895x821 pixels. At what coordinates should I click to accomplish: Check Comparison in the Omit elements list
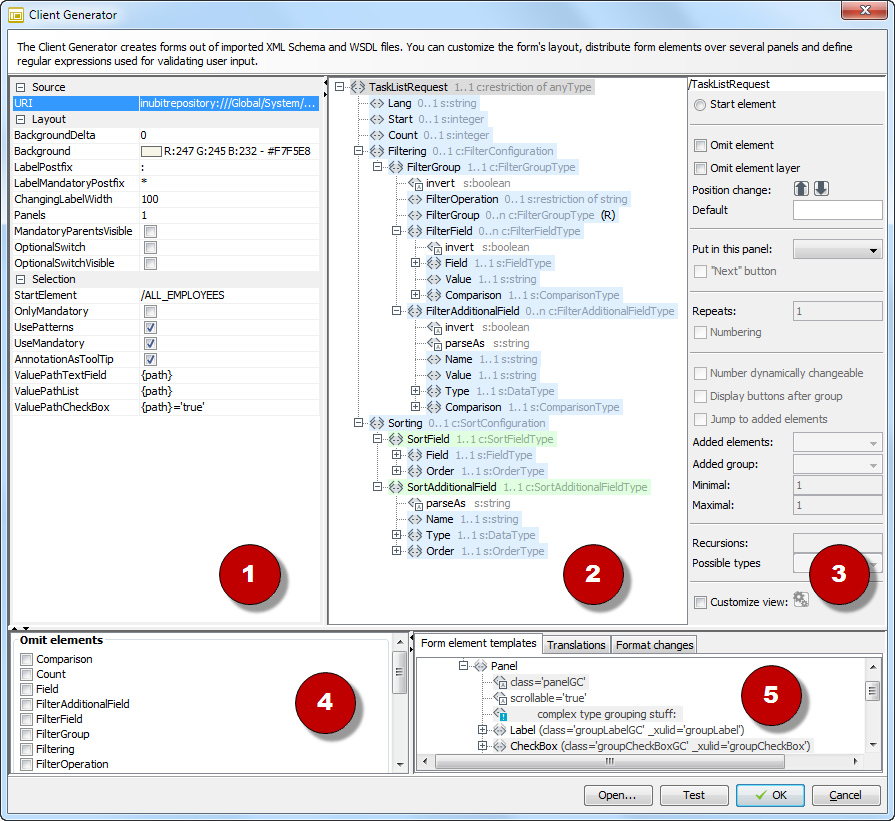(x=25, y=659)
